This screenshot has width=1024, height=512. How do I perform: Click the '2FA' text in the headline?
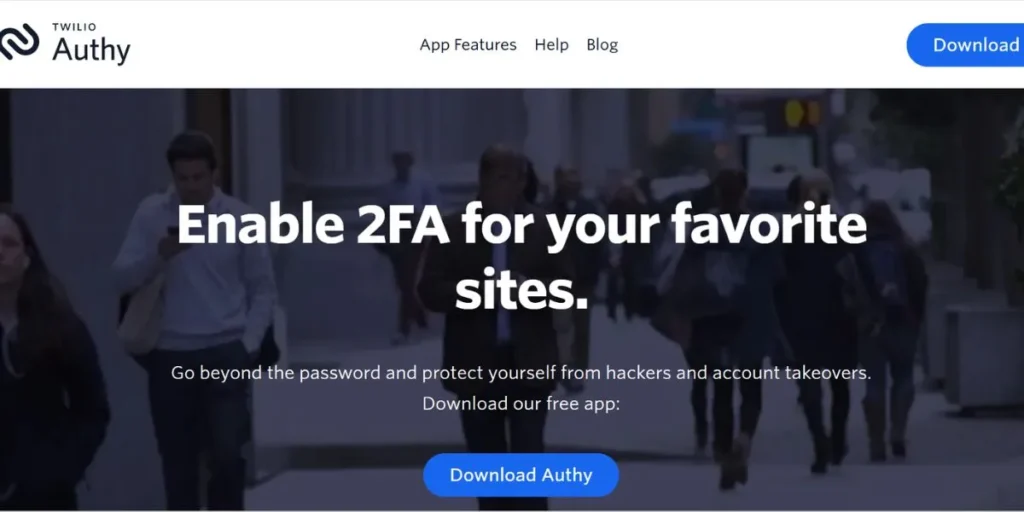coord(401,226)
